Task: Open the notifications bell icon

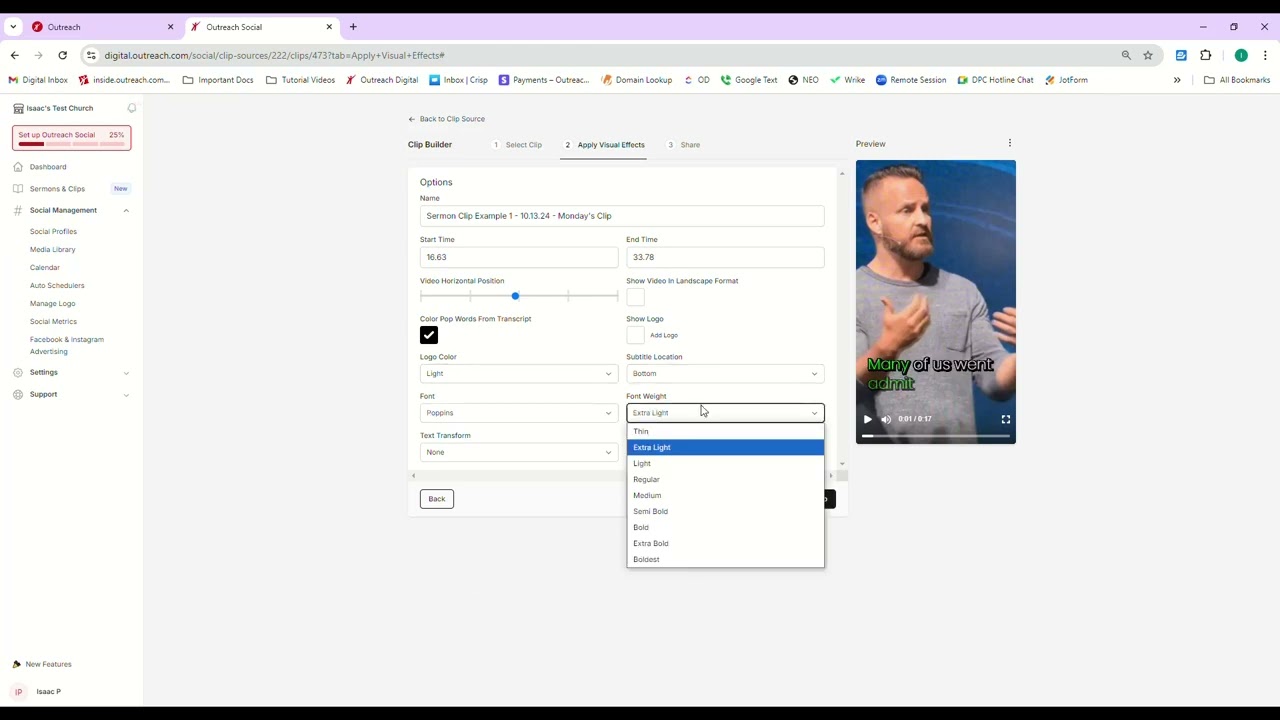Action: pos(131,108)
